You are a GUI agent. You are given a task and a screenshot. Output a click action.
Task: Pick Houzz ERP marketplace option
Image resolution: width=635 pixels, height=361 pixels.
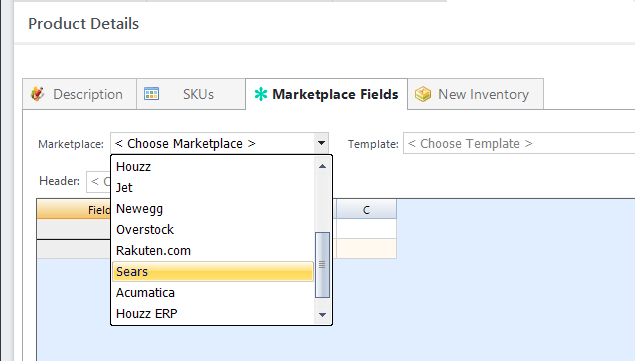pyautogui.click(x=213, y=314)
